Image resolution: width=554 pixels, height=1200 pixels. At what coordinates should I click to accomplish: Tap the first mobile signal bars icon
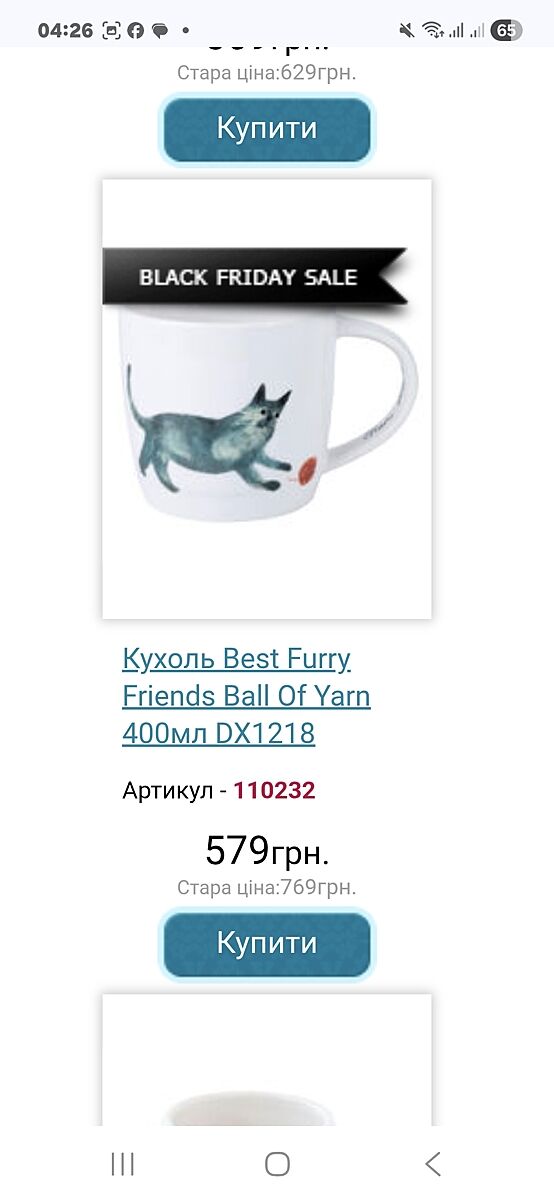(x=456, y=30)
